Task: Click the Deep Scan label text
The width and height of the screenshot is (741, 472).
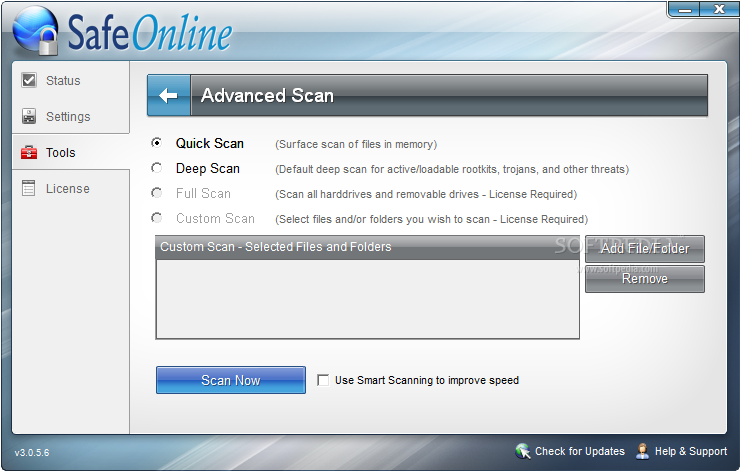Action: pyautogui.click(x=207, y=168)
